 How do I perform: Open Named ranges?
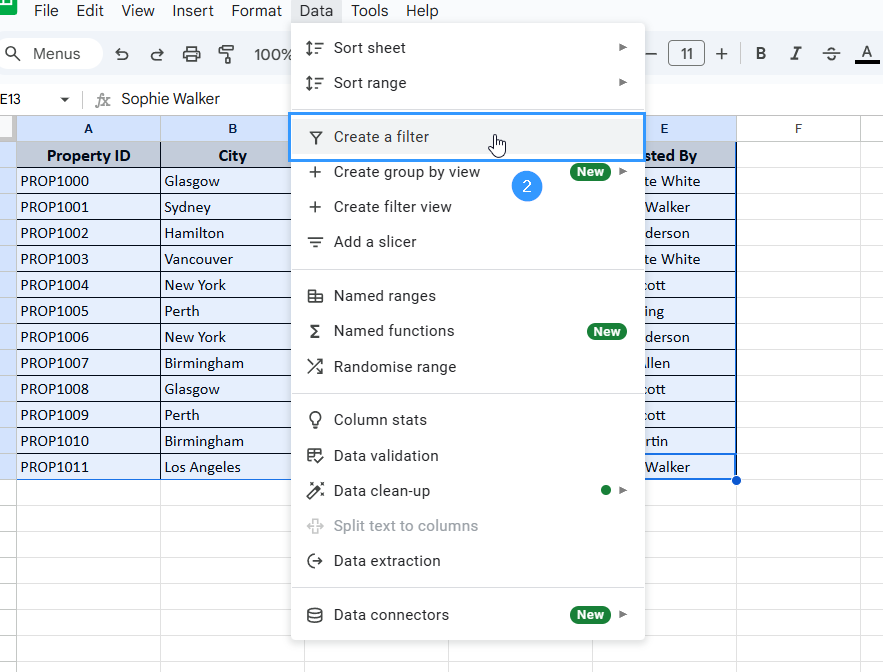467,296
